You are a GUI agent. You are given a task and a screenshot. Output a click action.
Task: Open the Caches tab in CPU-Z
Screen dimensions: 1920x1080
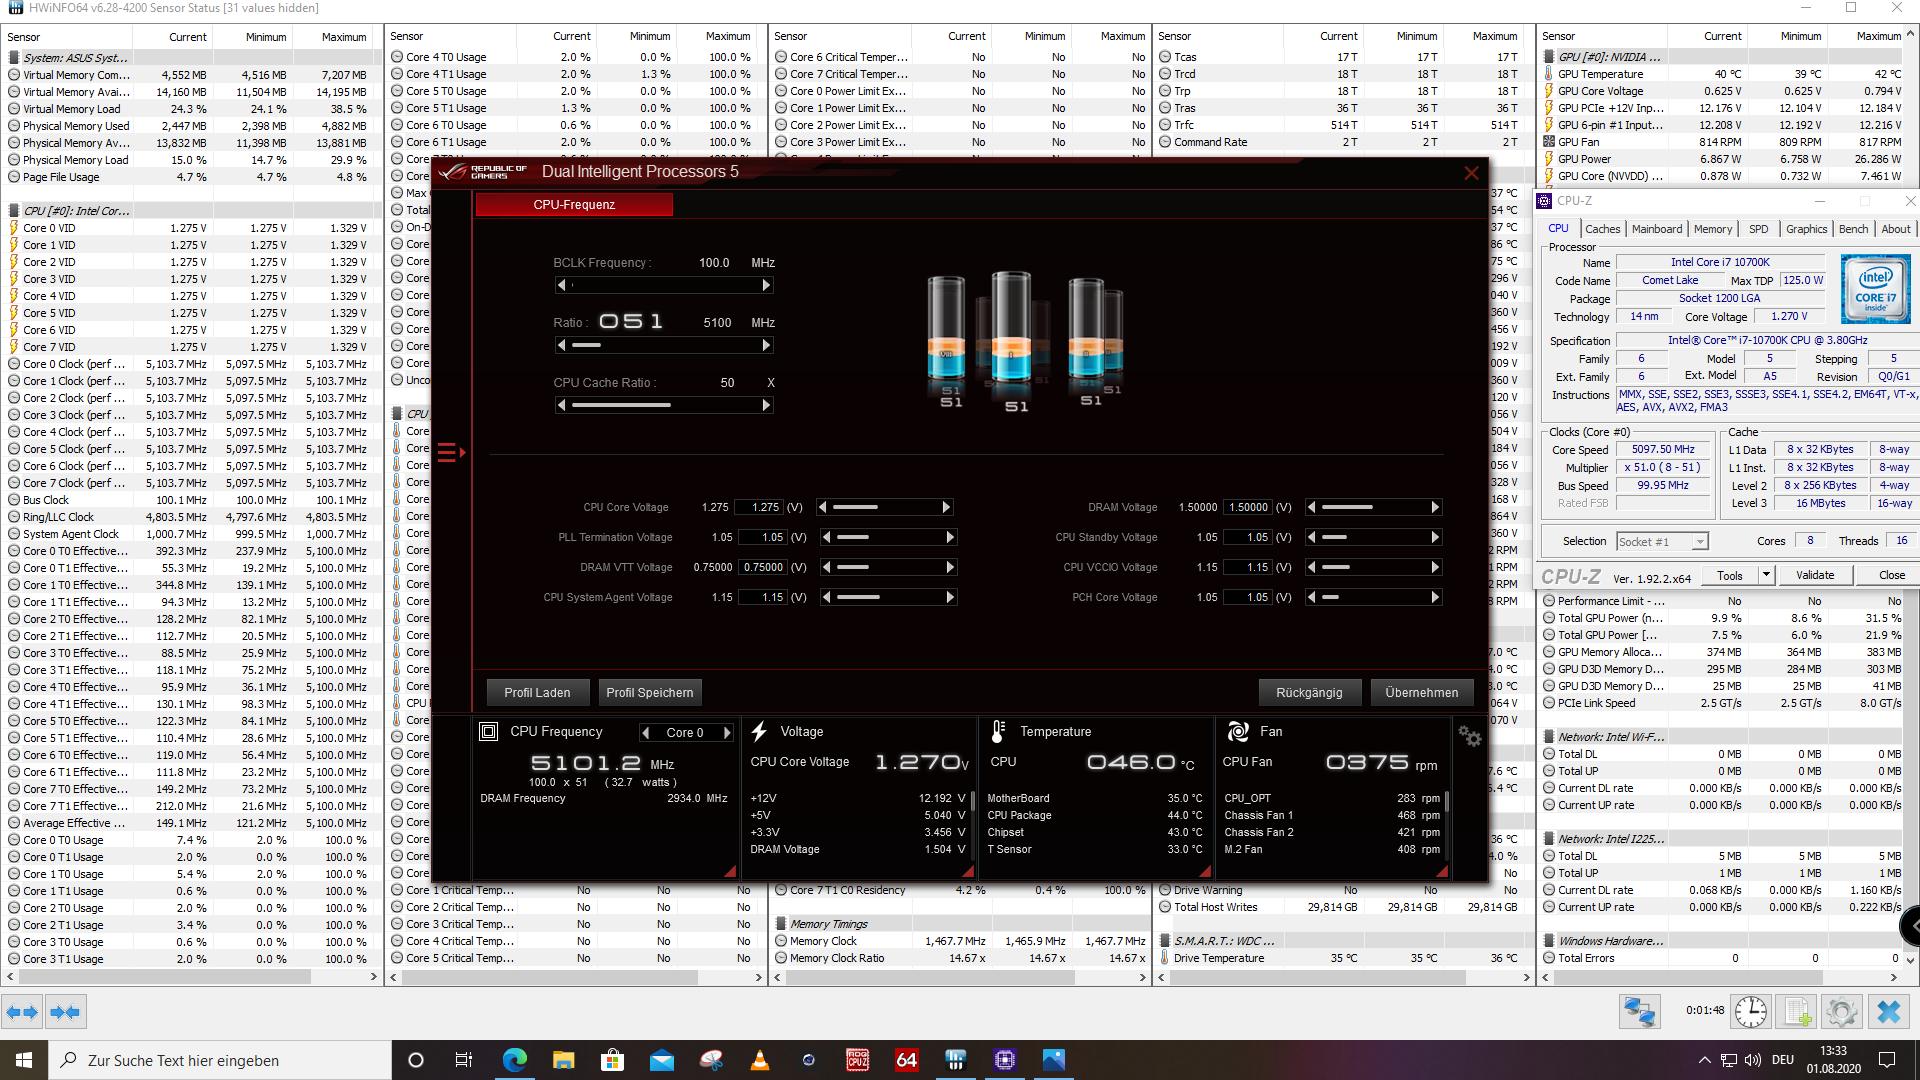[x=1602, y=229]
